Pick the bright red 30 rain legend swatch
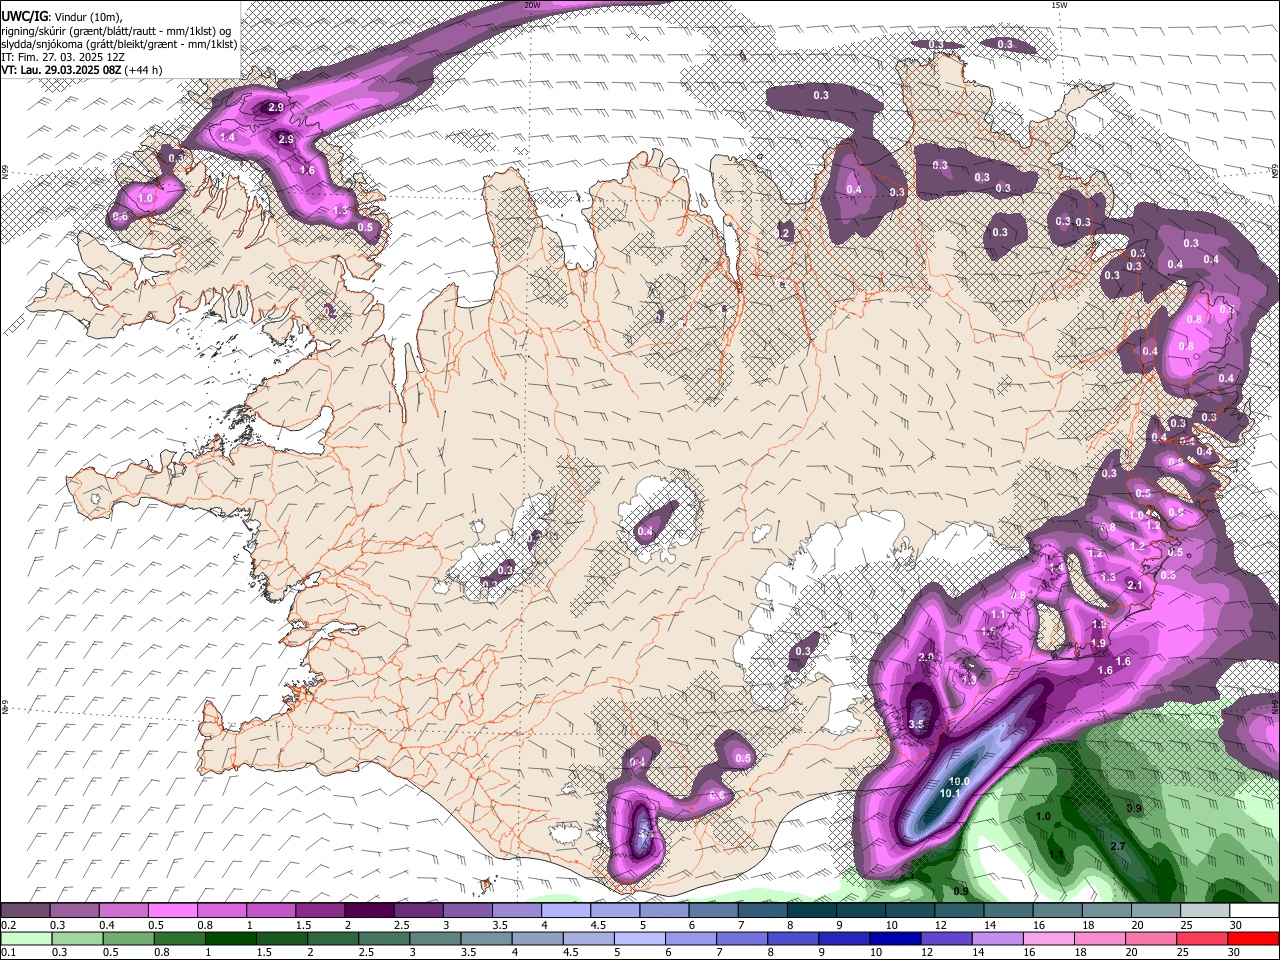This screenshot has height=960, width=1280. coord(1253,939)
